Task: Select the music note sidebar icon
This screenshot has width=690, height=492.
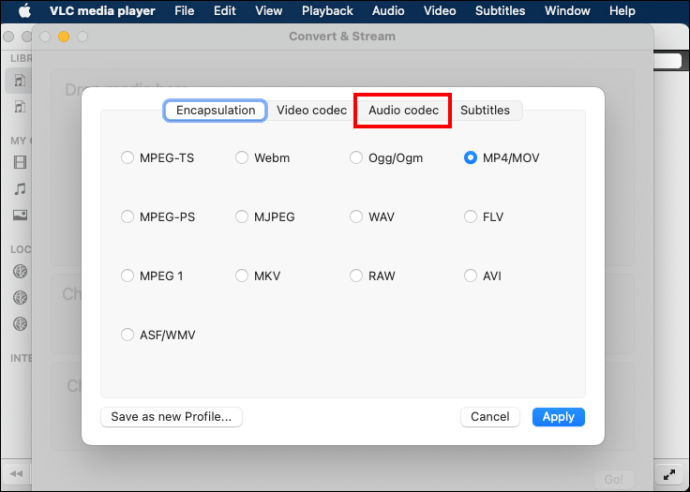Action: coord(20,188)
